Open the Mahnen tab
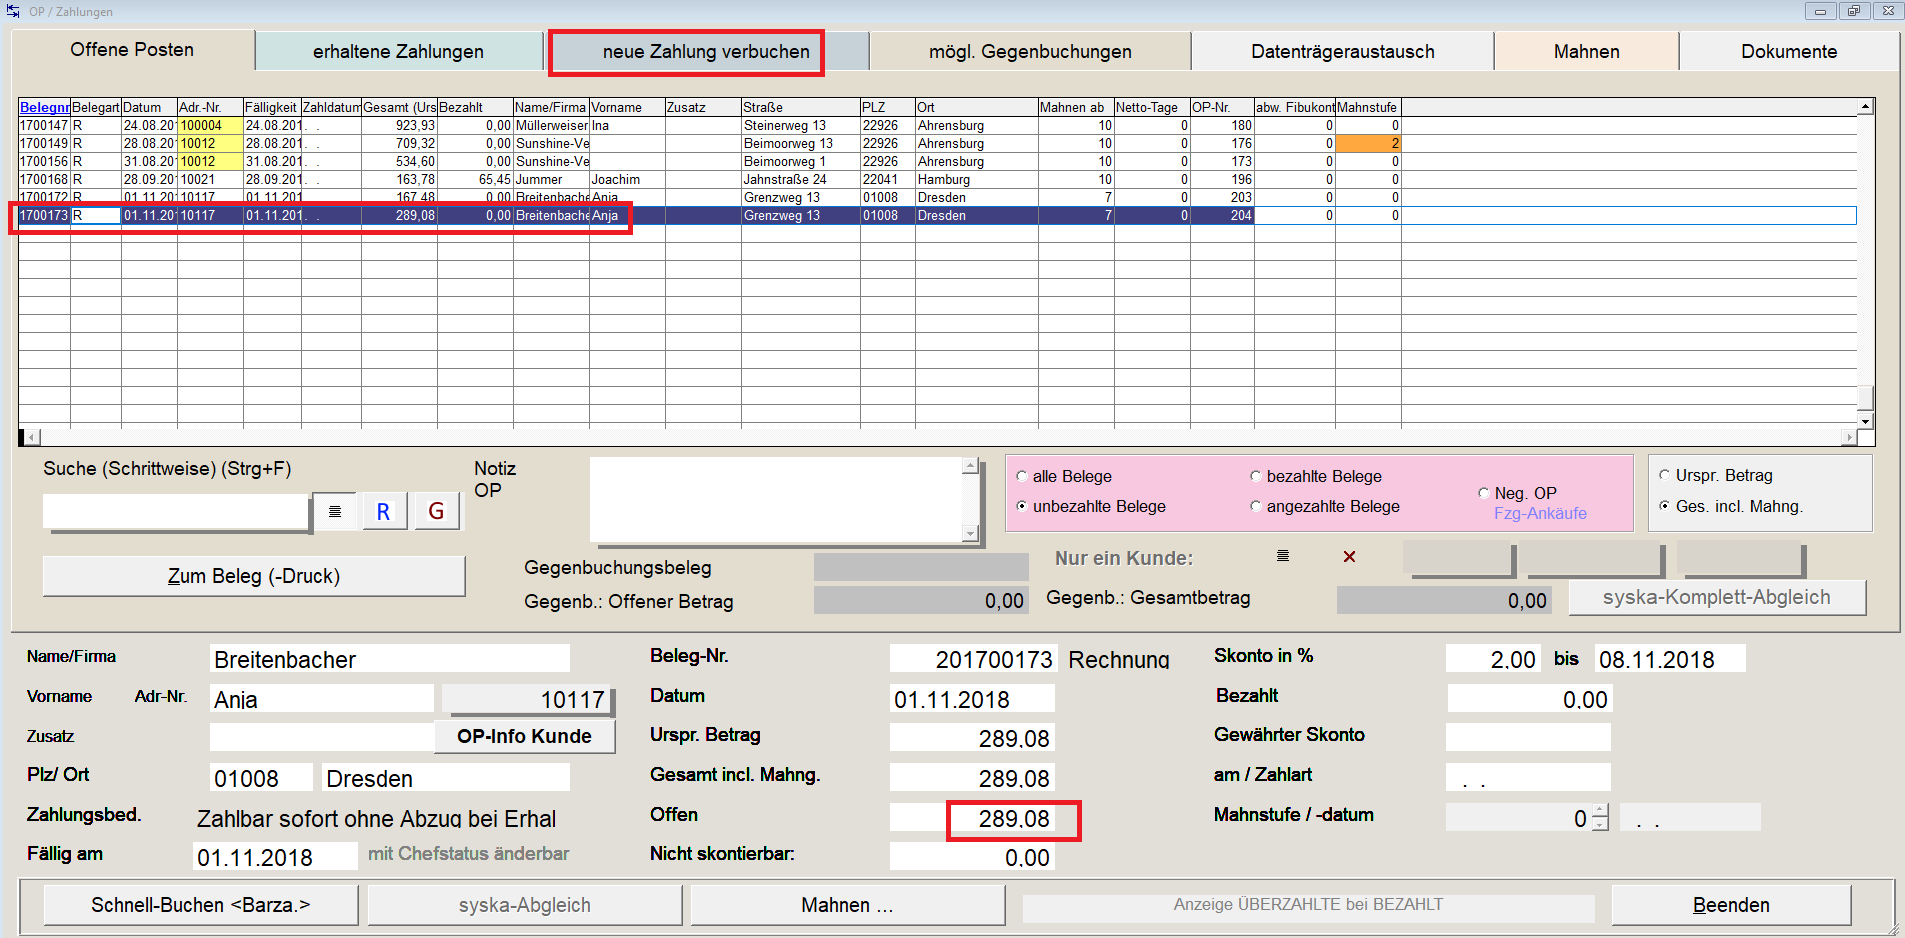Viewport: 1905px width, 938px height. [x=1586, y=51]
